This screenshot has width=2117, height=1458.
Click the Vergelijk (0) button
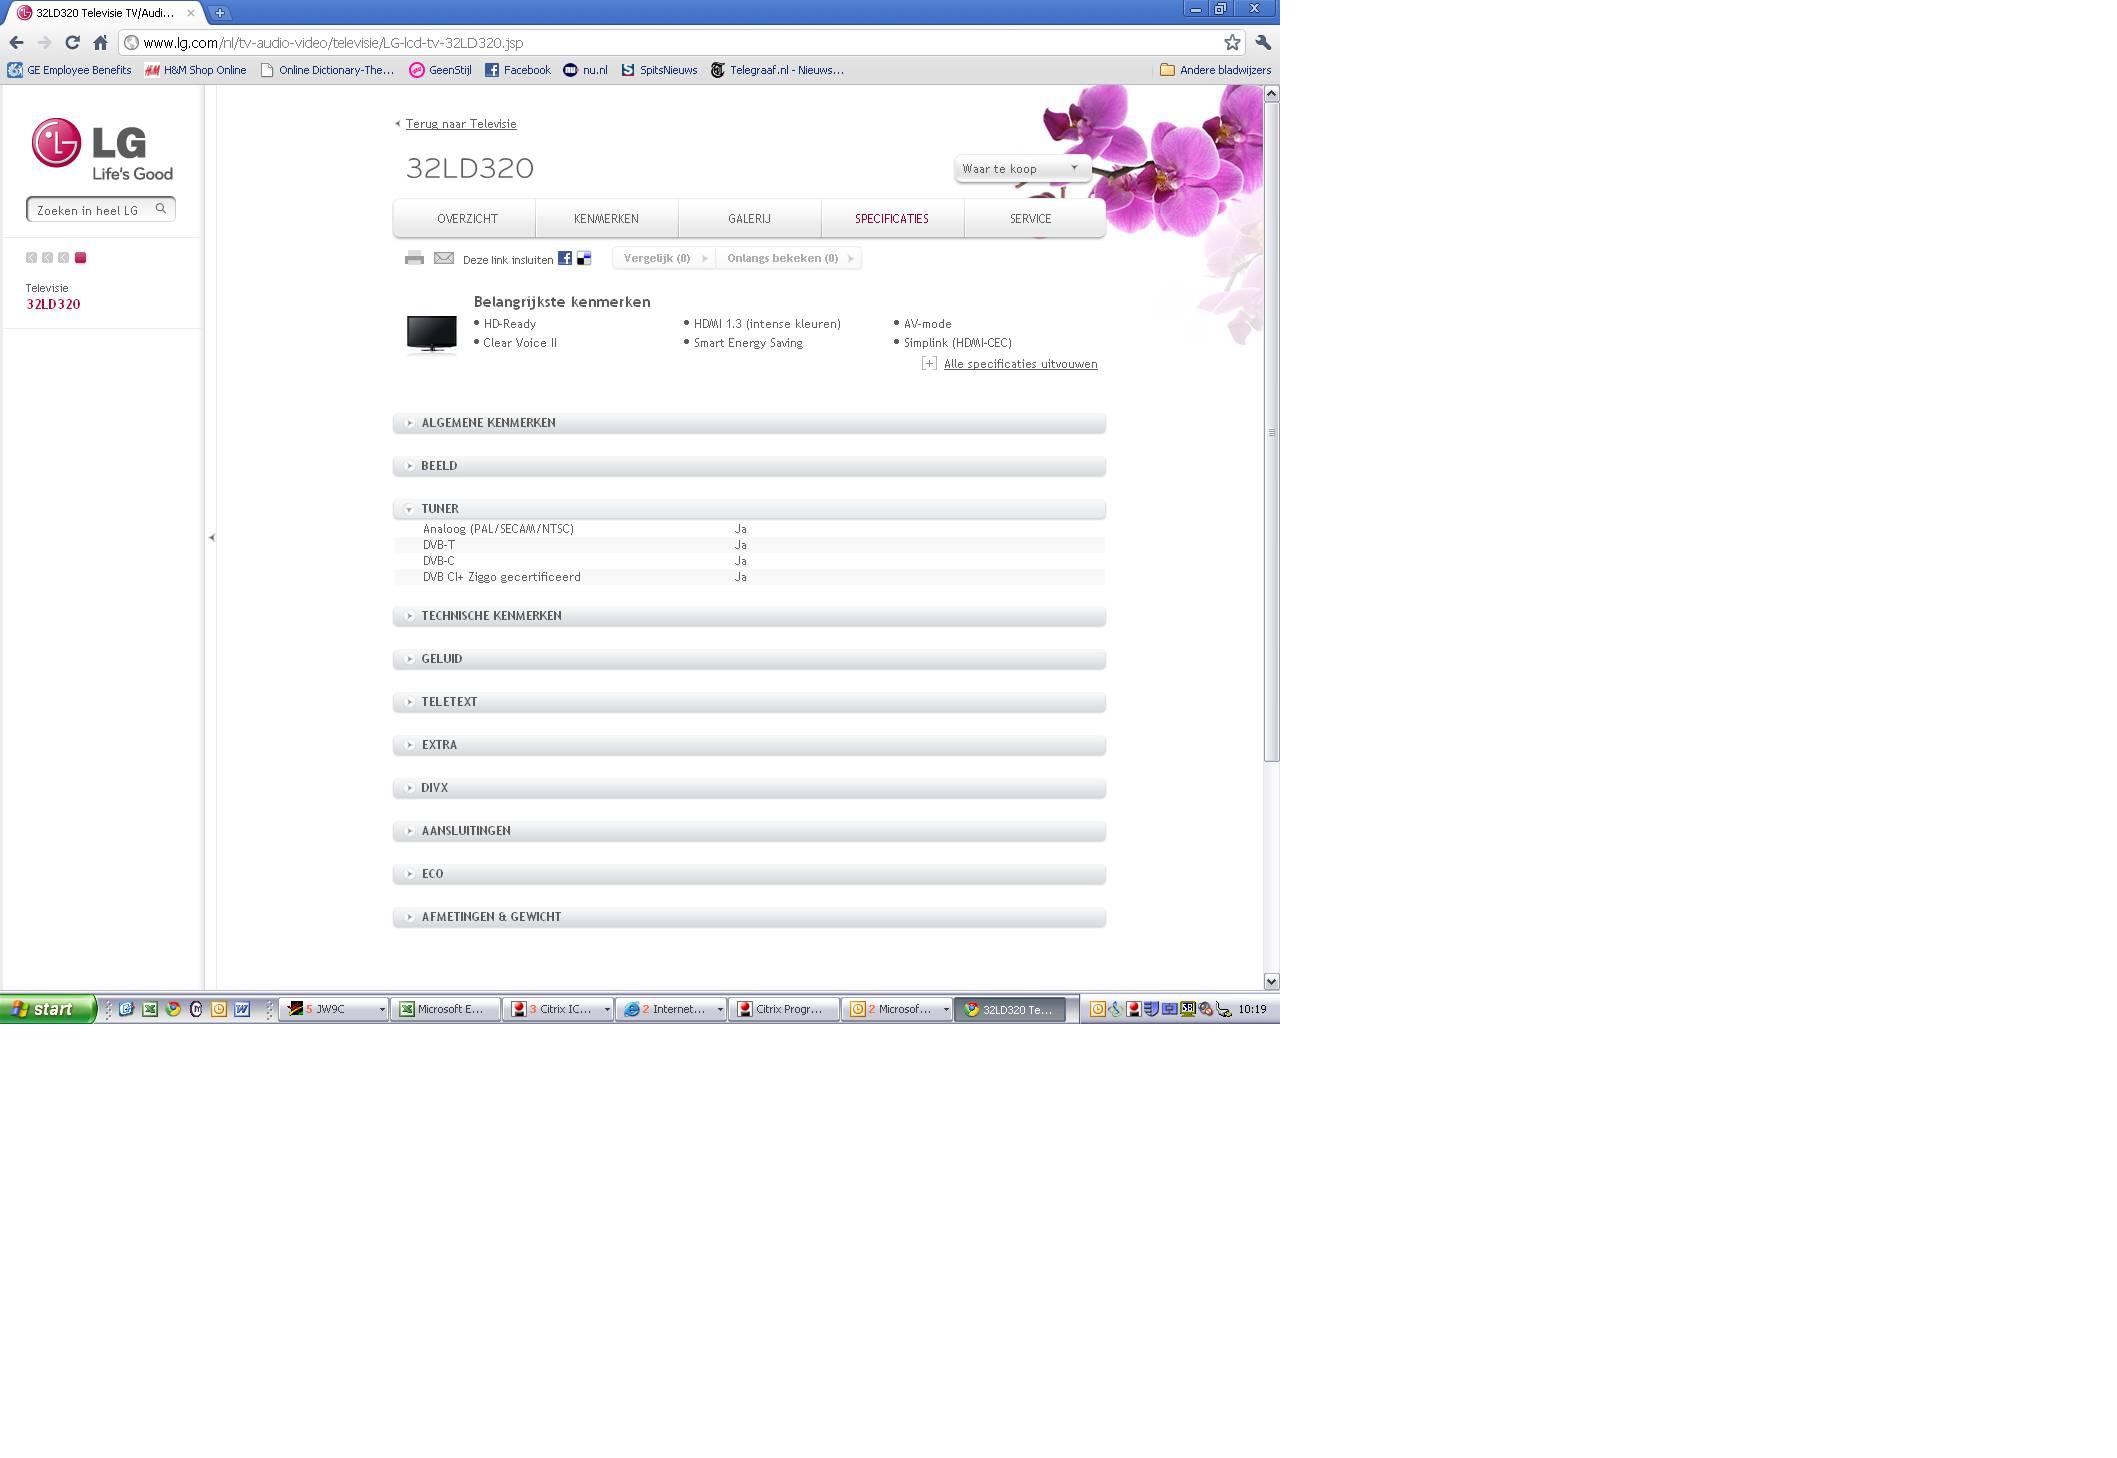pyautogui.click(x=663, y=258)
